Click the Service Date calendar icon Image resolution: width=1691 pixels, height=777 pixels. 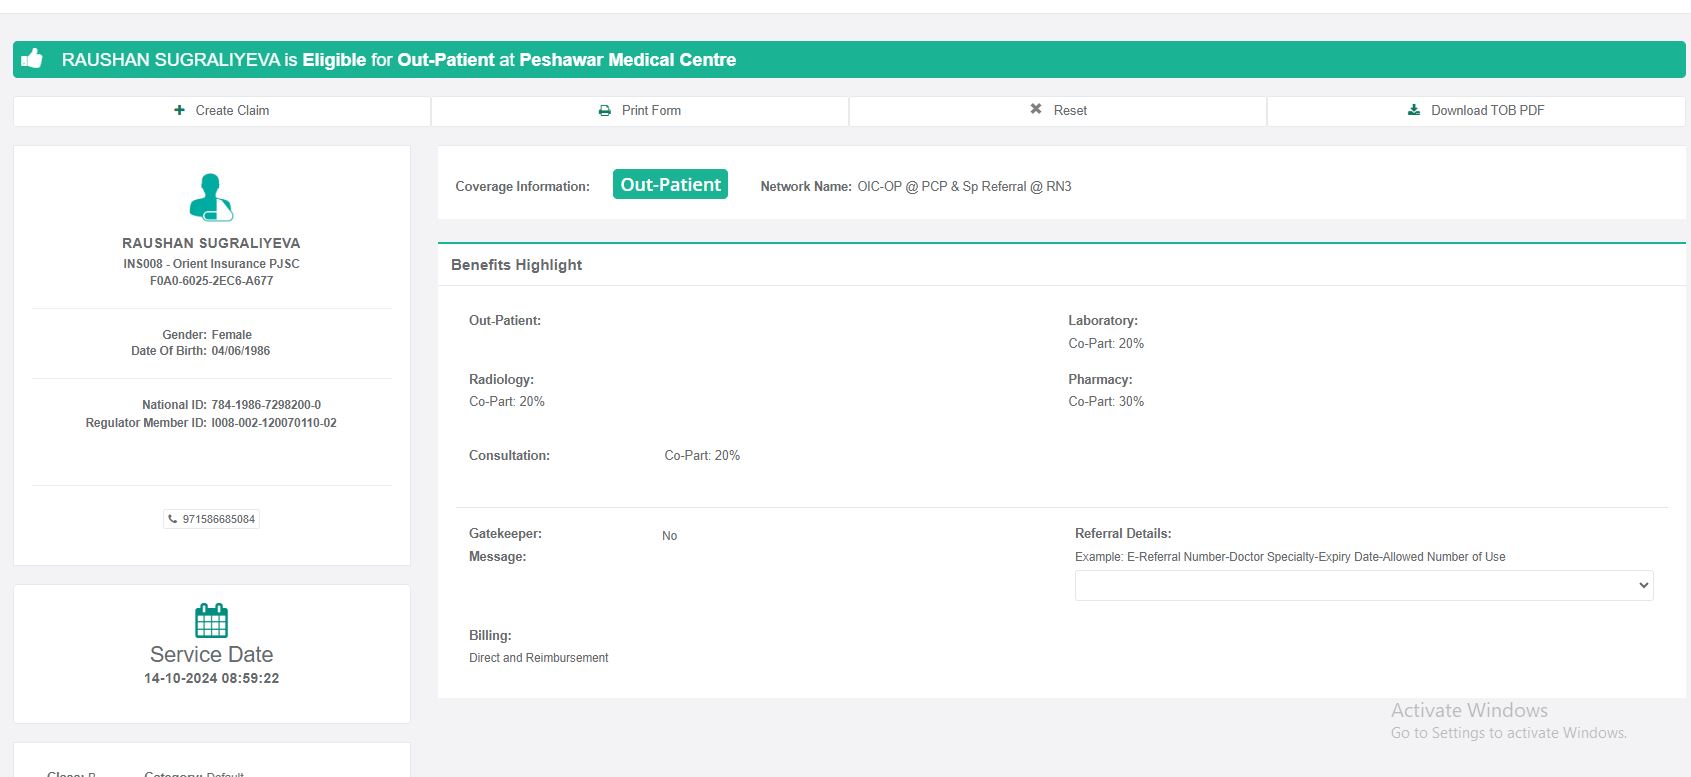tap(211, 620)
